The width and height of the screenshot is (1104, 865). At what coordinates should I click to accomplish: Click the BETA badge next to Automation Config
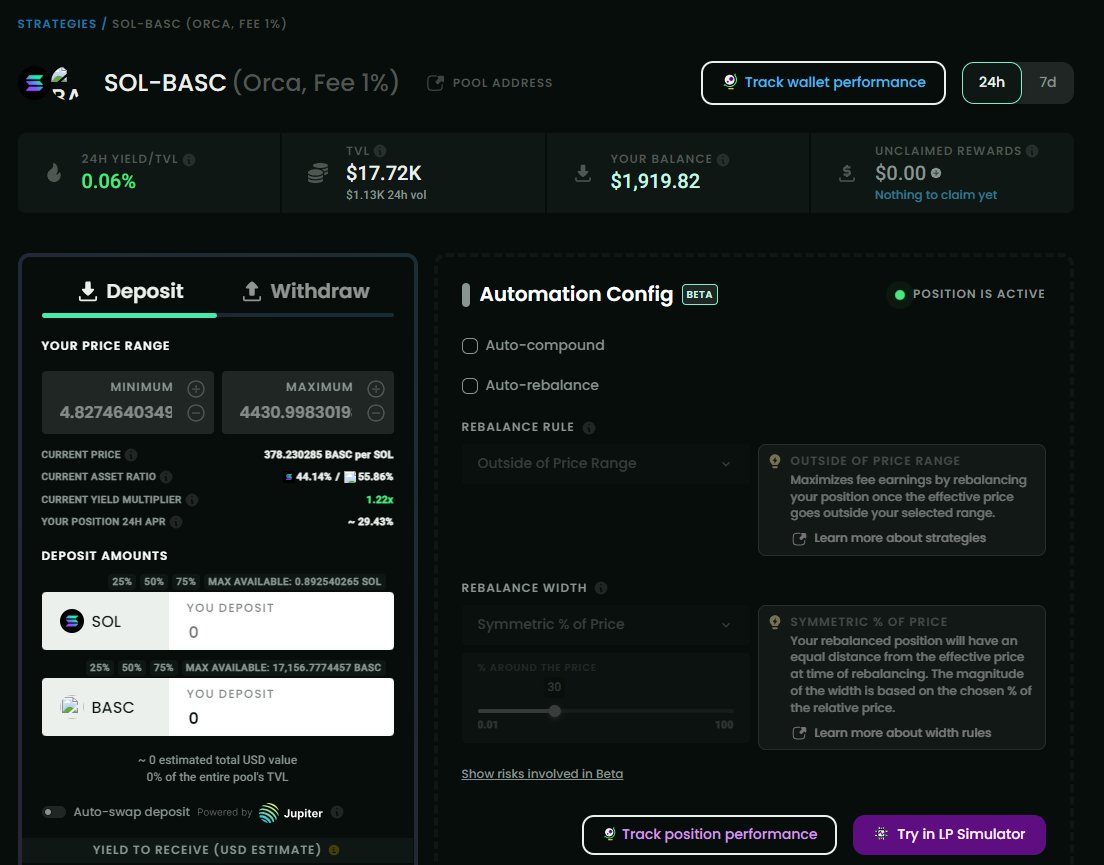pyautogui.click(x=699, y=295)
